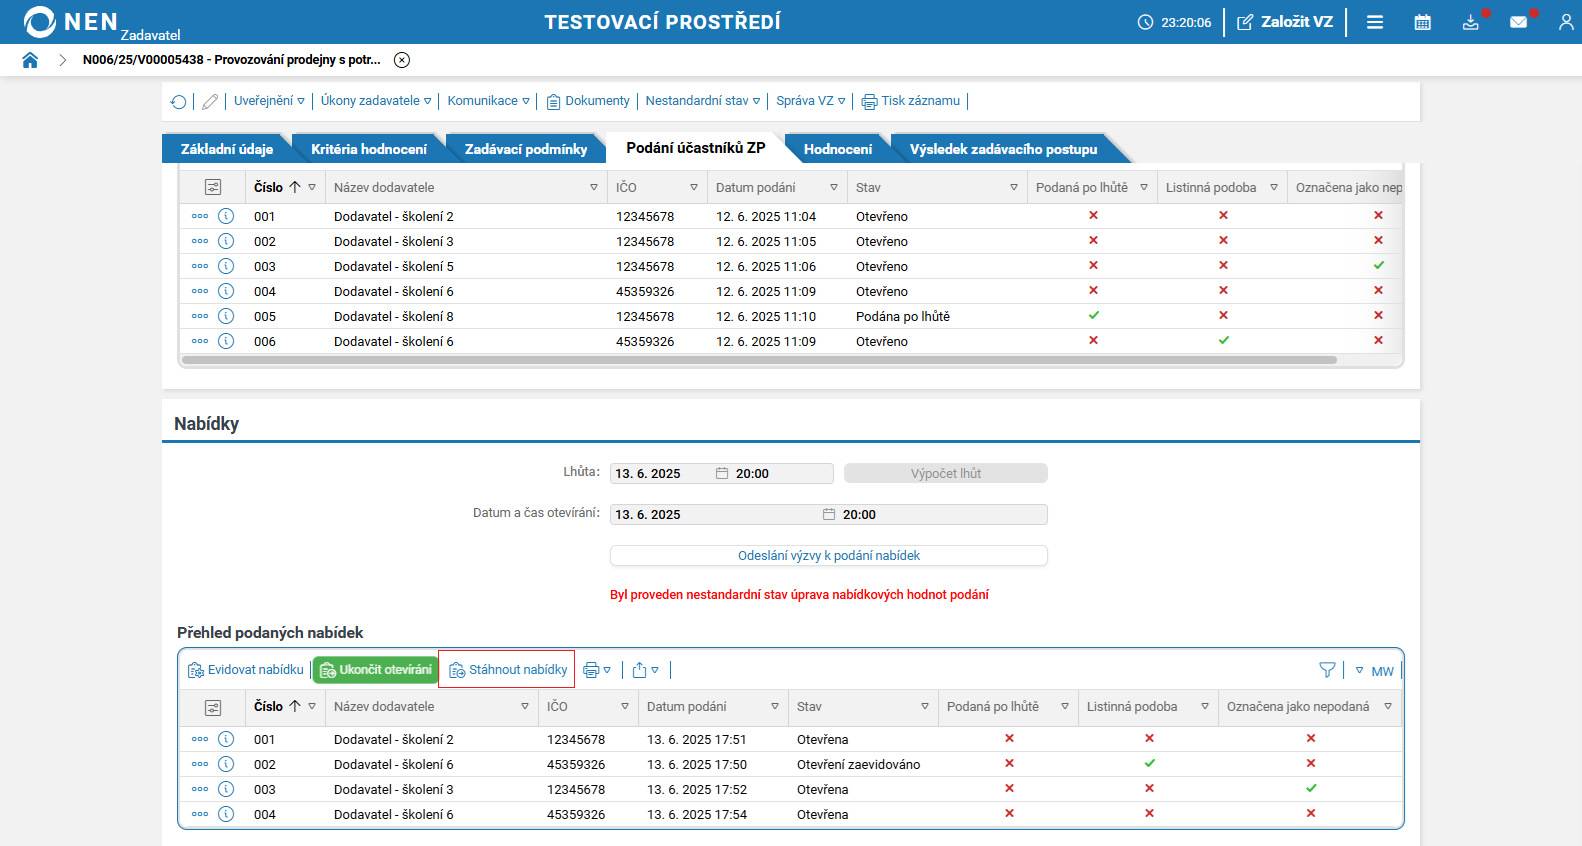Click the refresh record icon

(179, 102)
